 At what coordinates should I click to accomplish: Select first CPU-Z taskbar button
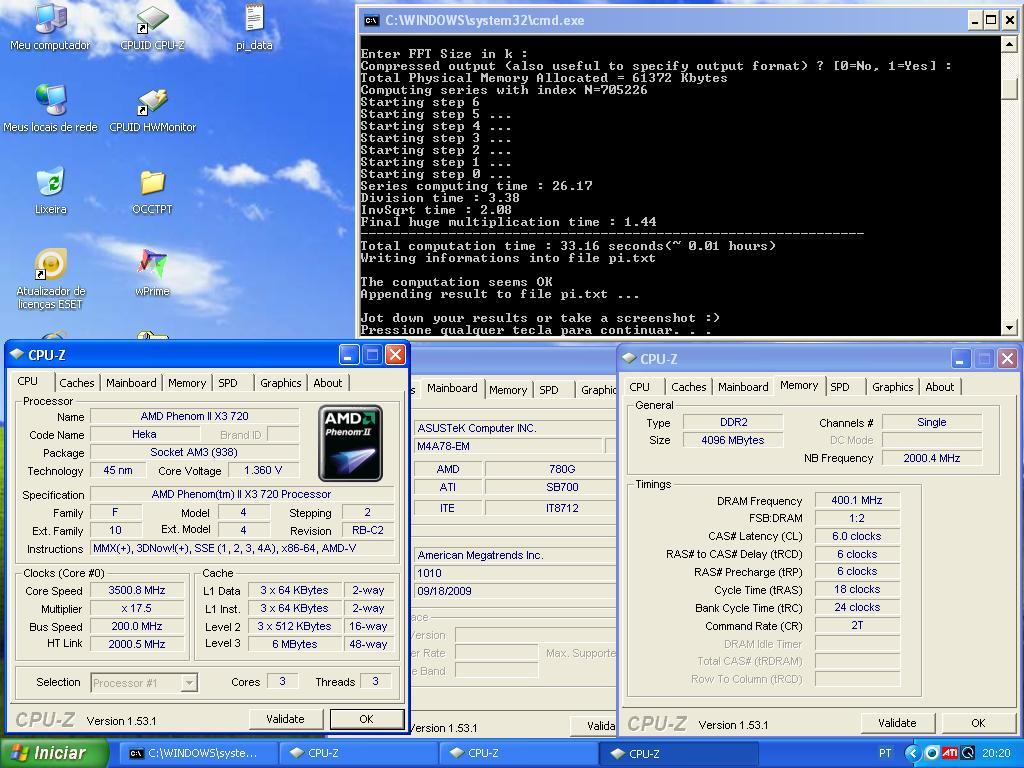(359, 753)
